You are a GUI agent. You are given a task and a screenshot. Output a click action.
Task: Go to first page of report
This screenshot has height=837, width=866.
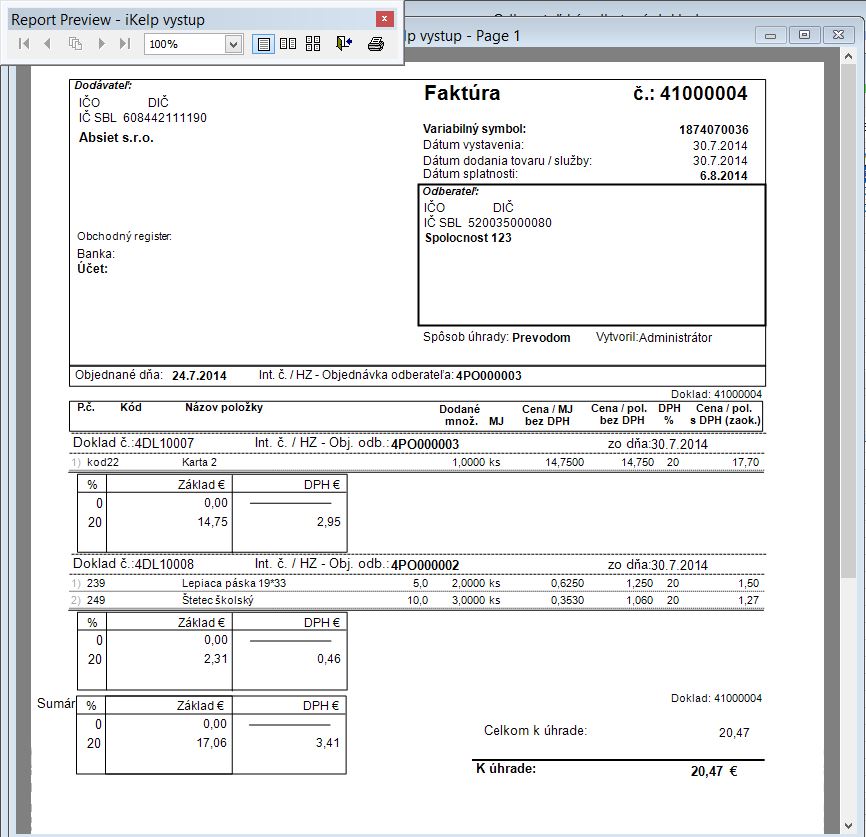24,44
